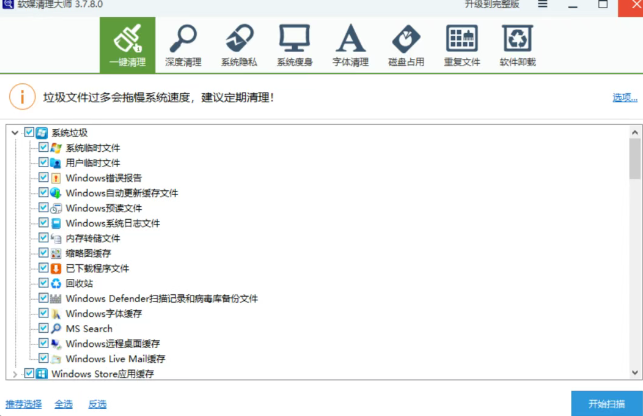Toggle Windows Live Mail缓存 checkbox

click(x=43, y=358)
